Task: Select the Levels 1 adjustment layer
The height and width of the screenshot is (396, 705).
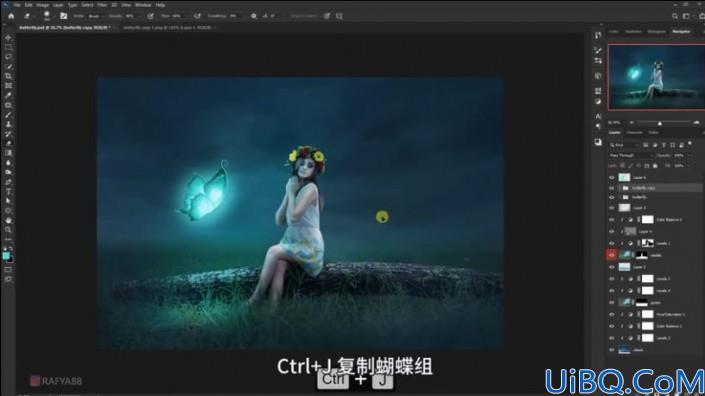Action: pos(656,243)
